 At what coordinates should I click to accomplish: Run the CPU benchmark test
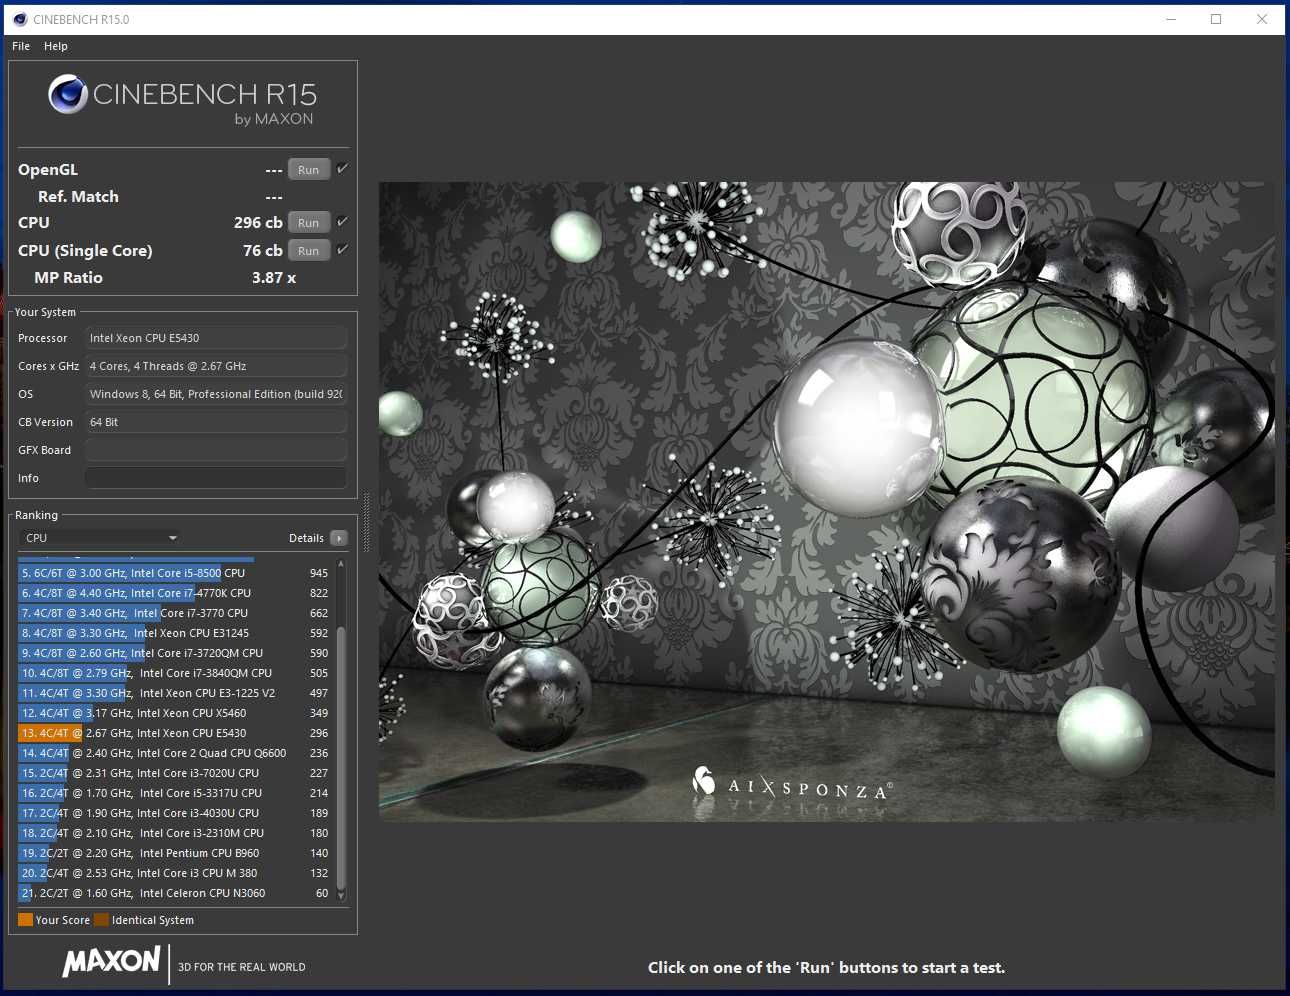pyautogui.click(x=309, y=223)
